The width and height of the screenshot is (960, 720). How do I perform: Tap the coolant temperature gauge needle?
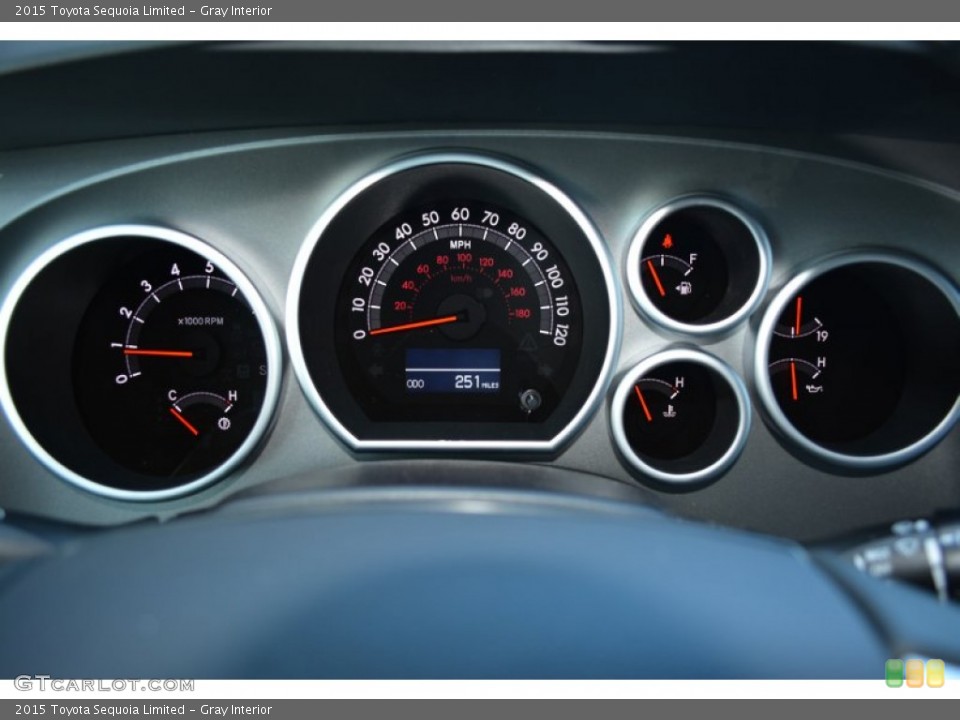[643, 403]
